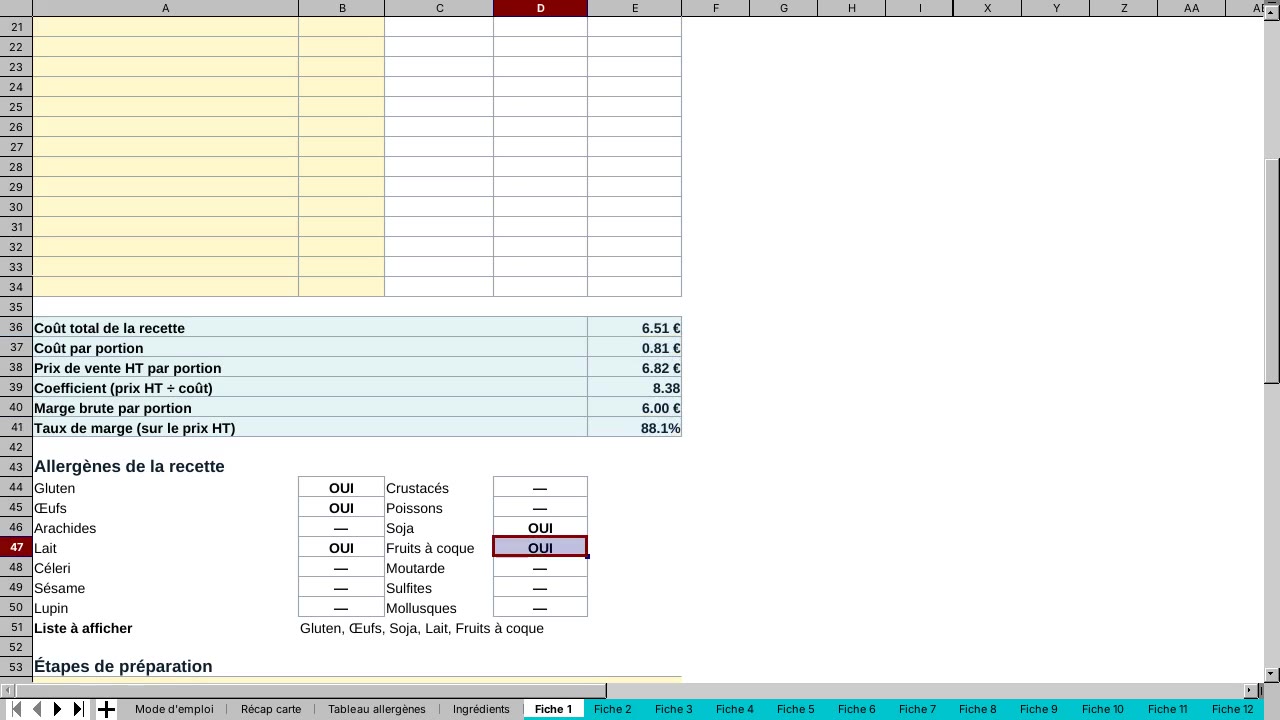This screenshot has height=720, width=1280.
Task: Switch to Récap carte sheet
Action: pyautogui.click(x=271, y=709)
